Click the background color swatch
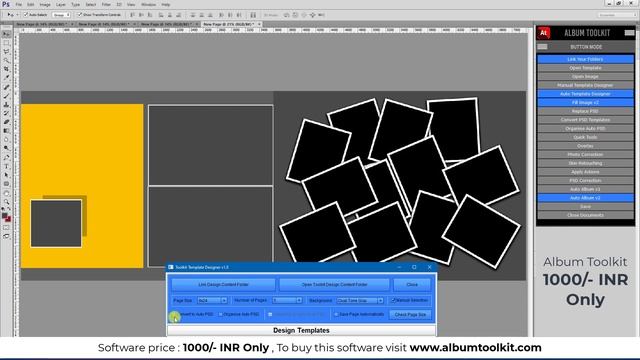Image resolution: width=640 pixels, height=360 pixels. (9, 220)
